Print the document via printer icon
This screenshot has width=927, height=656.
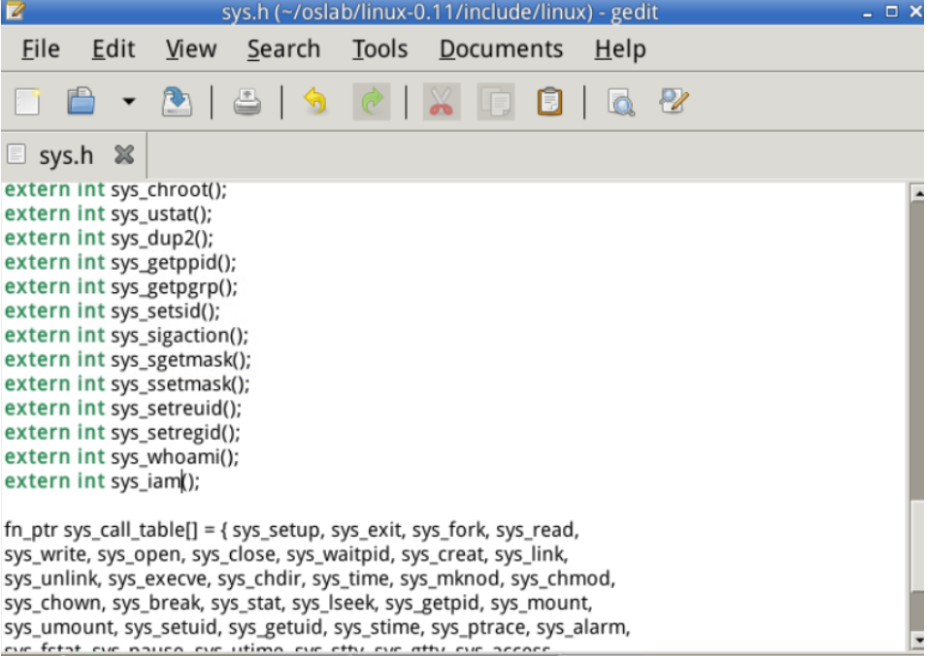tap(247, 102)
